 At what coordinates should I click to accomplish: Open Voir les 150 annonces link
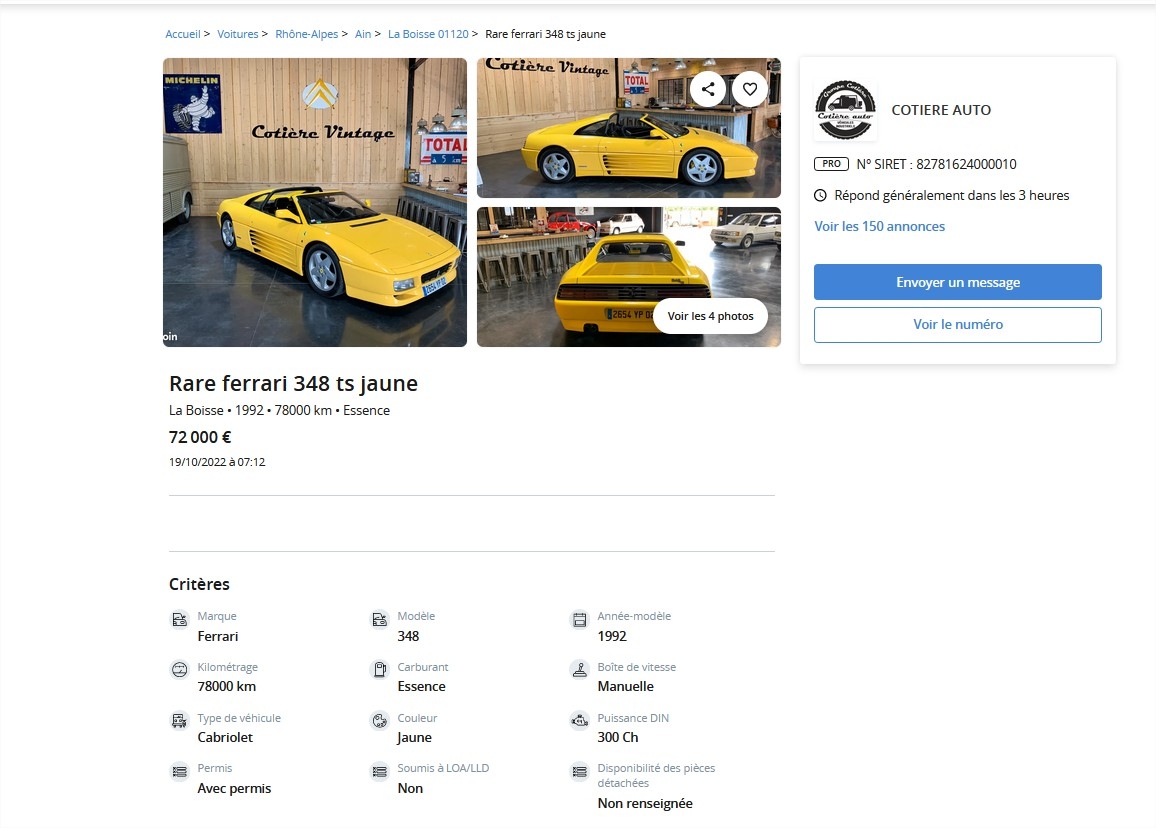coord(880,226)
